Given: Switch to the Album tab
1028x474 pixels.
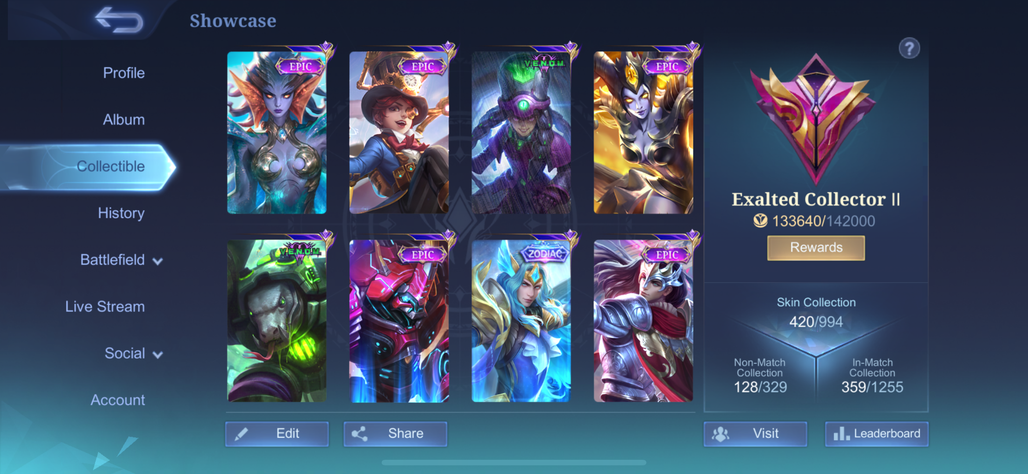Looking at the screenshot, I should click(124, 120).
